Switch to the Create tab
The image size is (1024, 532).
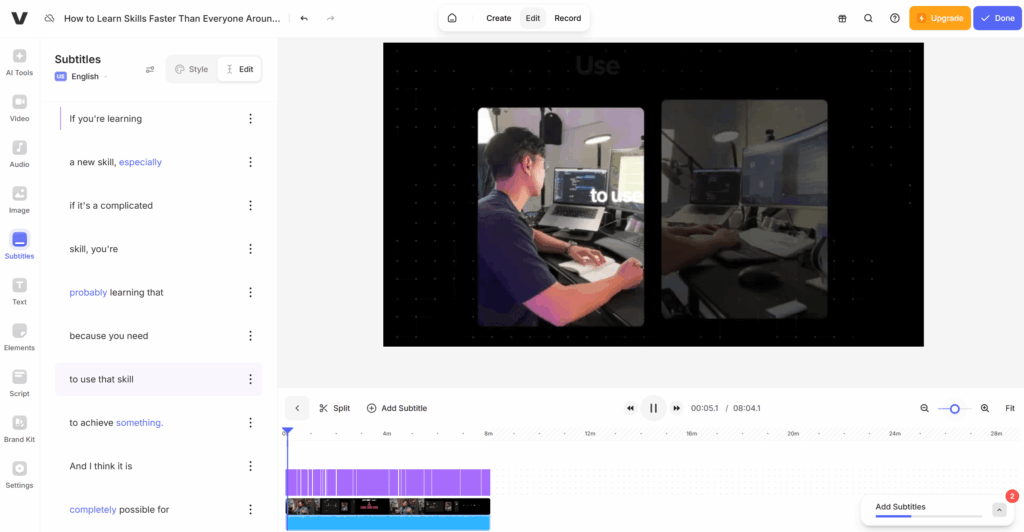(498, 18)
